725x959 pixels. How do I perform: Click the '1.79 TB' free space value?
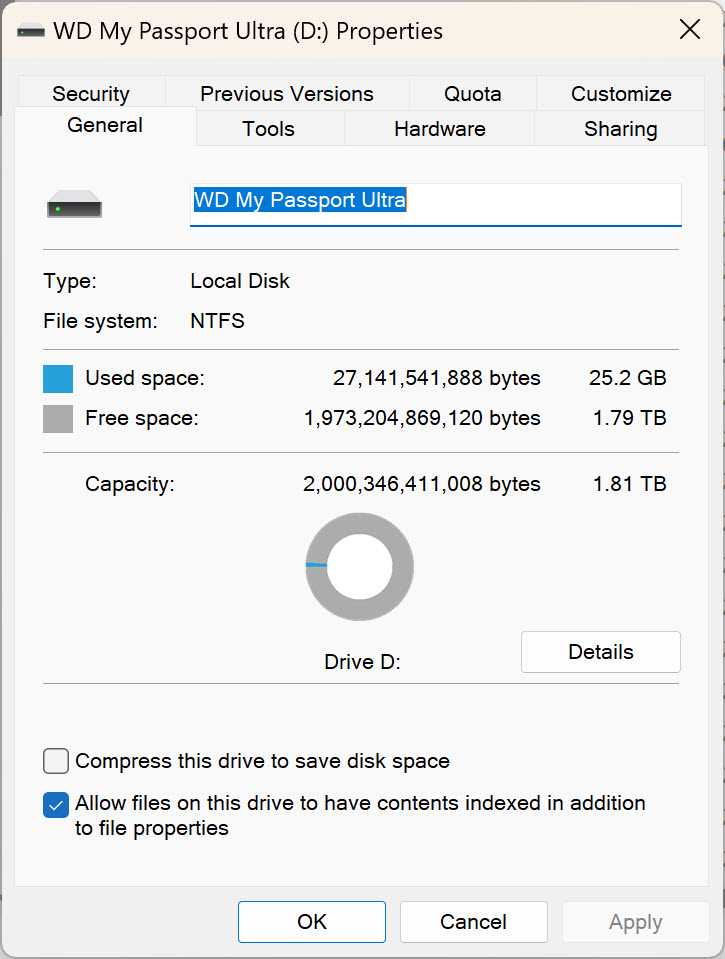pos(630,418)
